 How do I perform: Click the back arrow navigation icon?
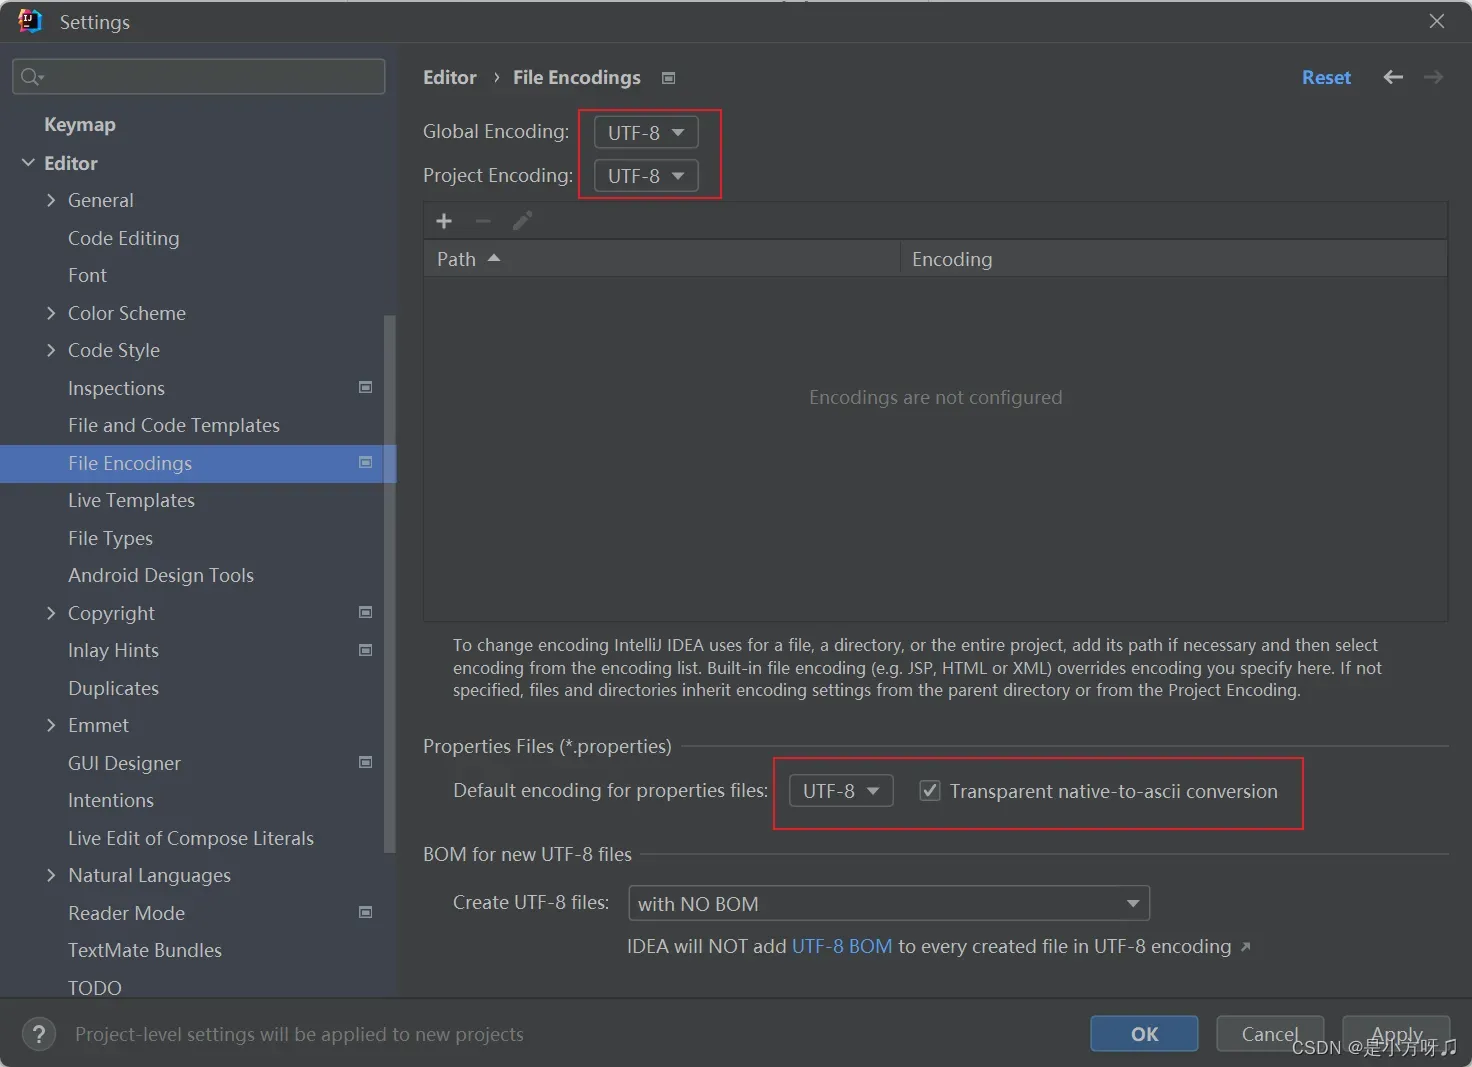[x=1393, y=77]
